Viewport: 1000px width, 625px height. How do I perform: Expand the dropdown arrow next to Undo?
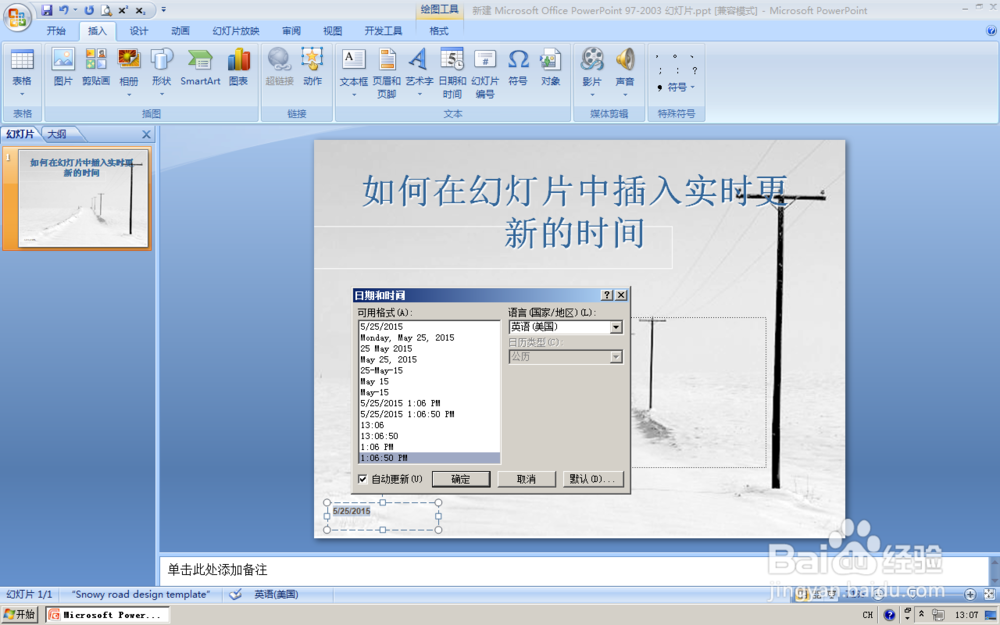tap(75, 10)
